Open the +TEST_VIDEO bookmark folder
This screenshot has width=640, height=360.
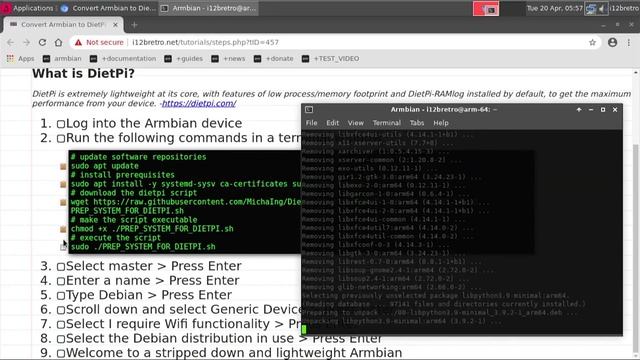coord(331,59)
